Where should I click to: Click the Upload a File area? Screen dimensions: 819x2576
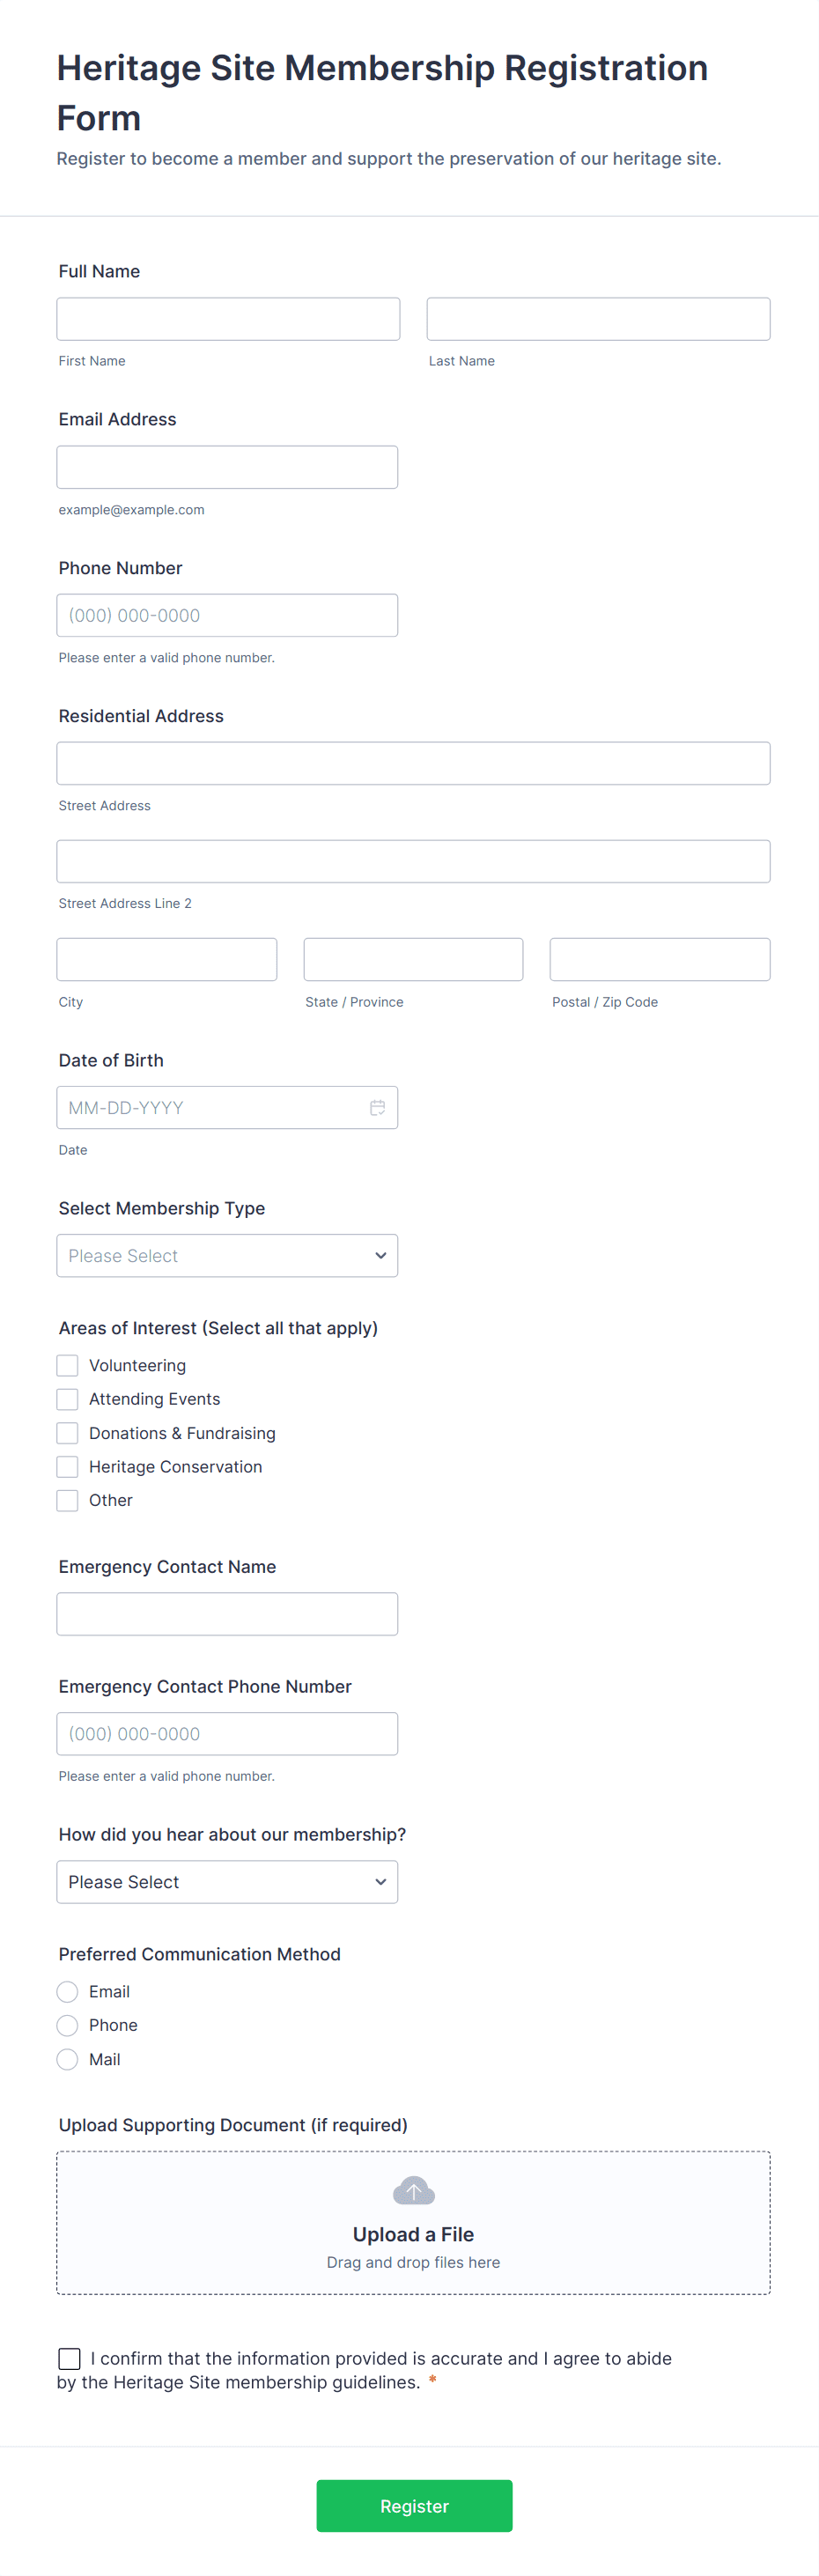coord(413,2222)
